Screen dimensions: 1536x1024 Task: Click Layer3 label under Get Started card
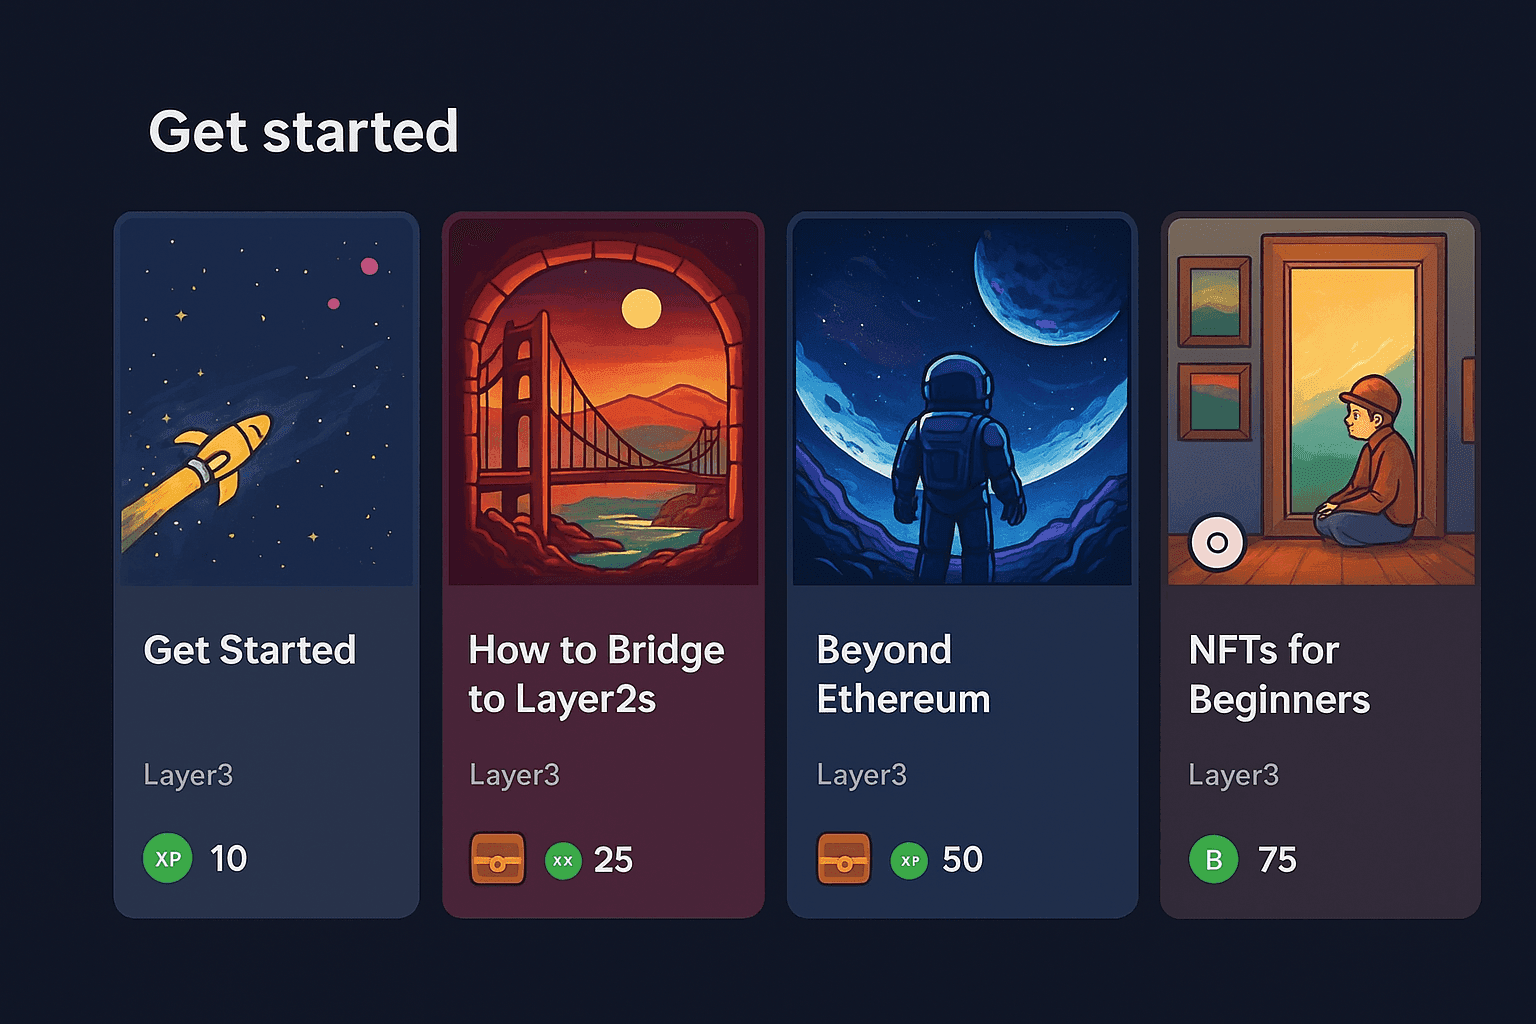(188, 775)
